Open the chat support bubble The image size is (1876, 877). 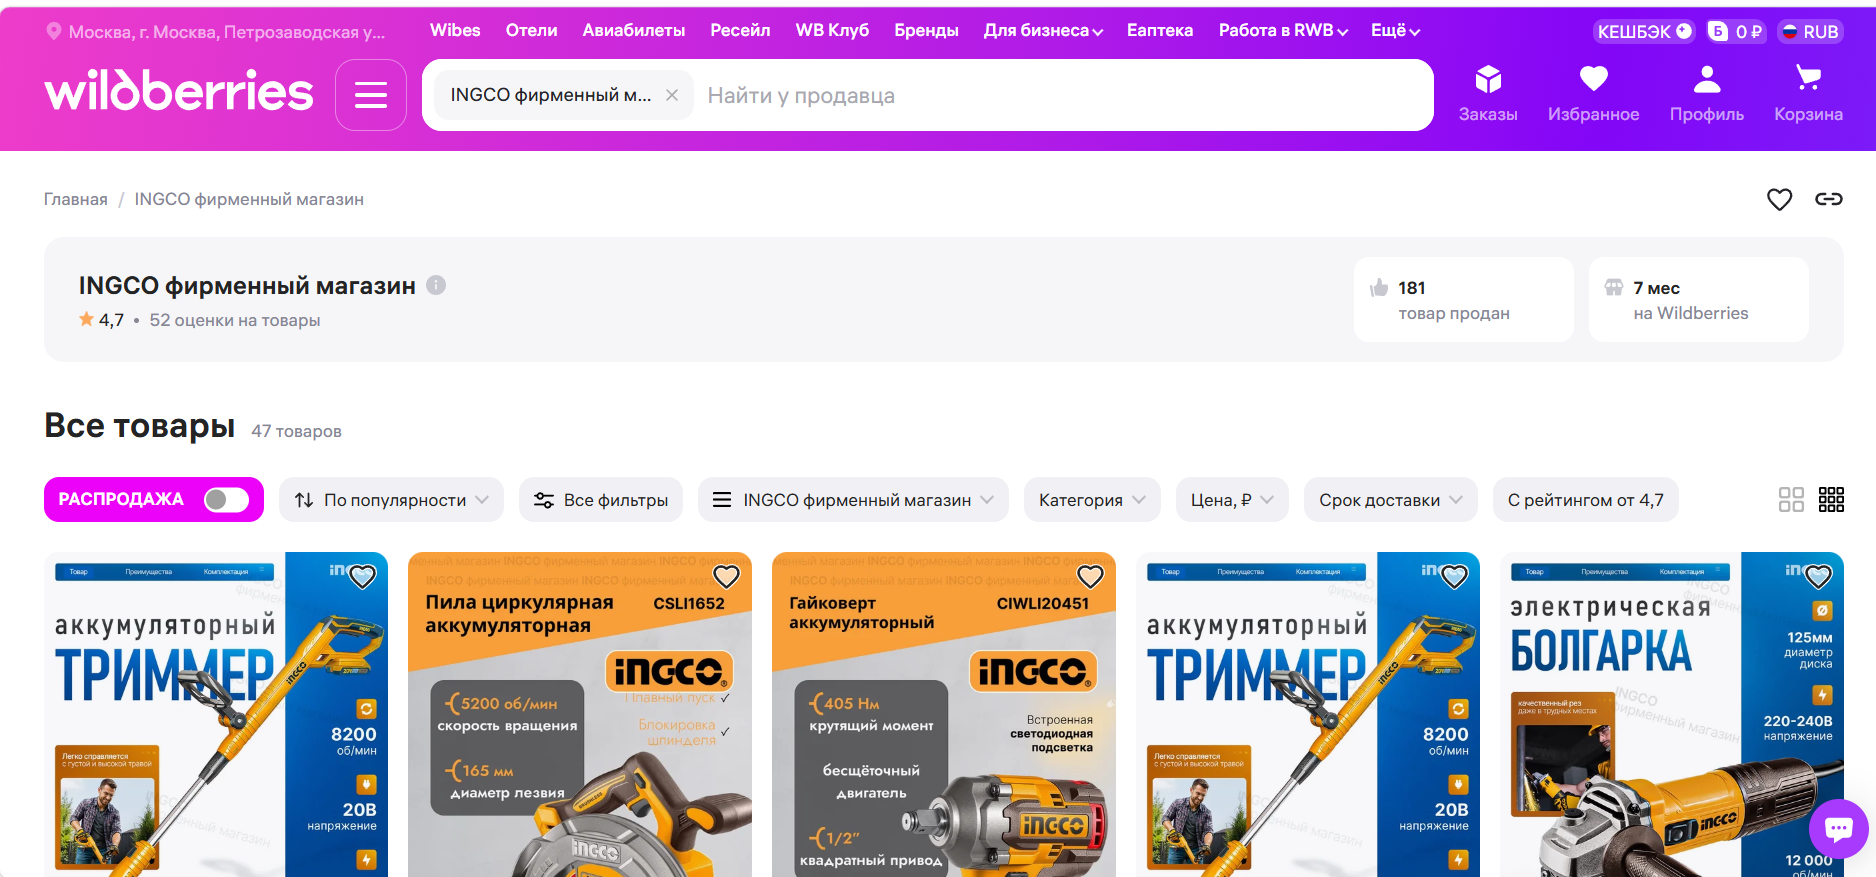pos(1839,828)
